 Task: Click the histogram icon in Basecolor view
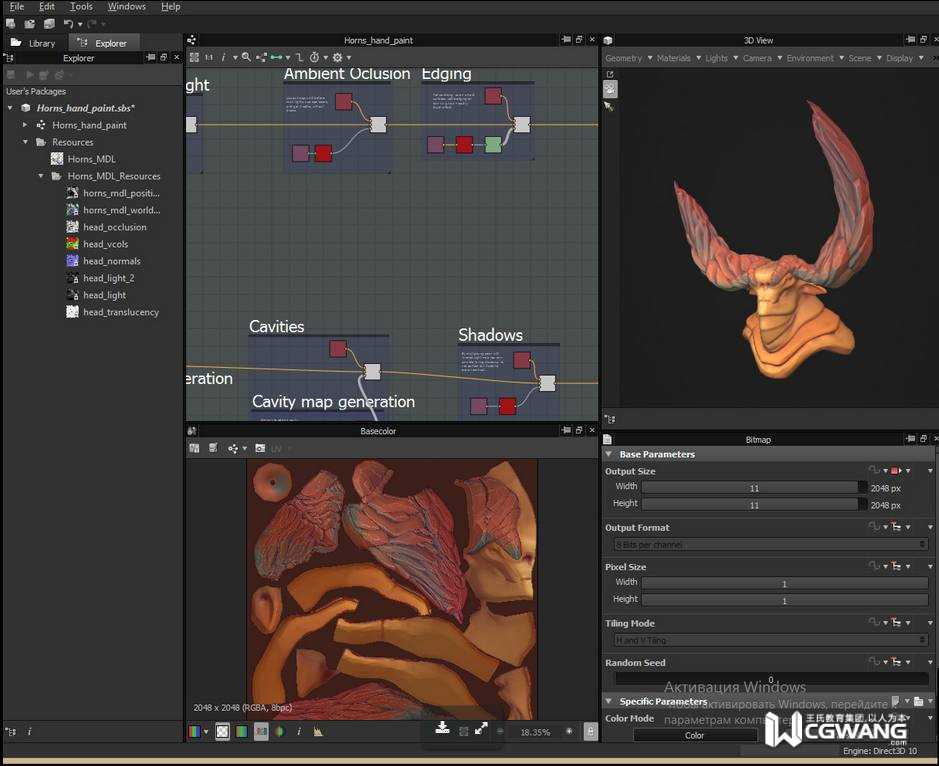[x=318, y=732]
